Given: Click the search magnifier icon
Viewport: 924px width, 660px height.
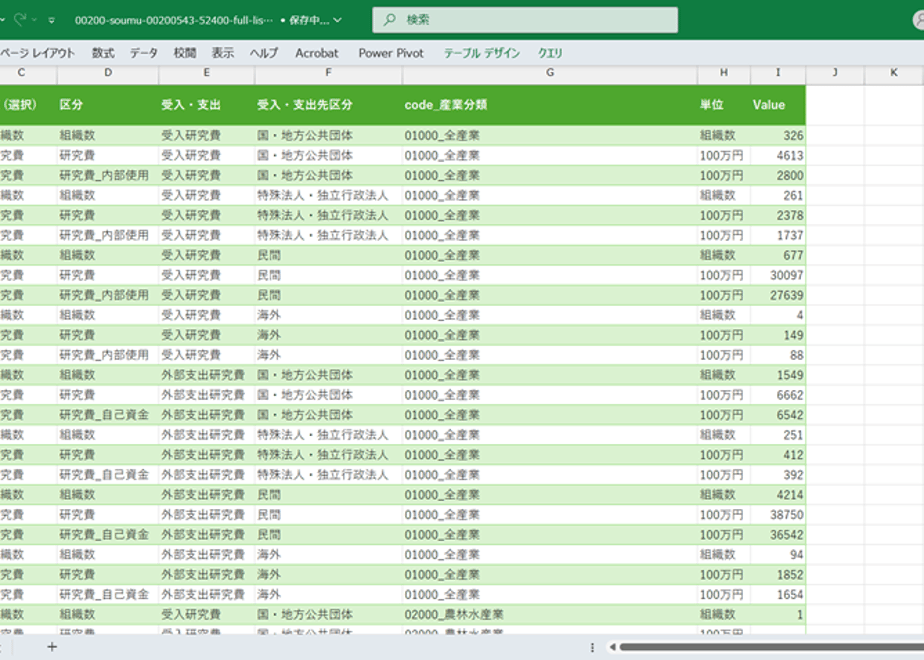Looking at the screenshot, I should [390, 19].
